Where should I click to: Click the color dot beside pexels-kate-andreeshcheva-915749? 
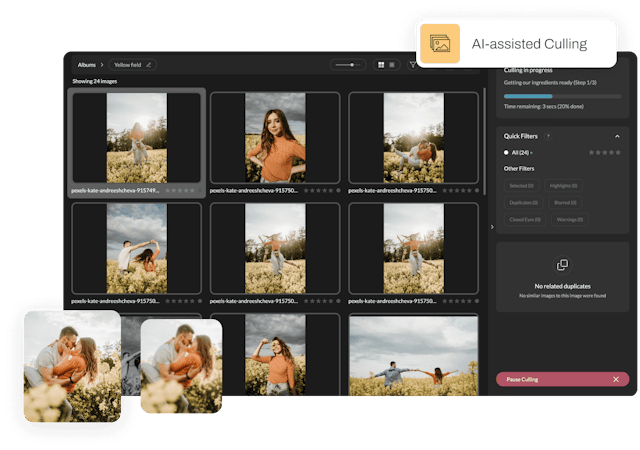(x=200, y=191)
